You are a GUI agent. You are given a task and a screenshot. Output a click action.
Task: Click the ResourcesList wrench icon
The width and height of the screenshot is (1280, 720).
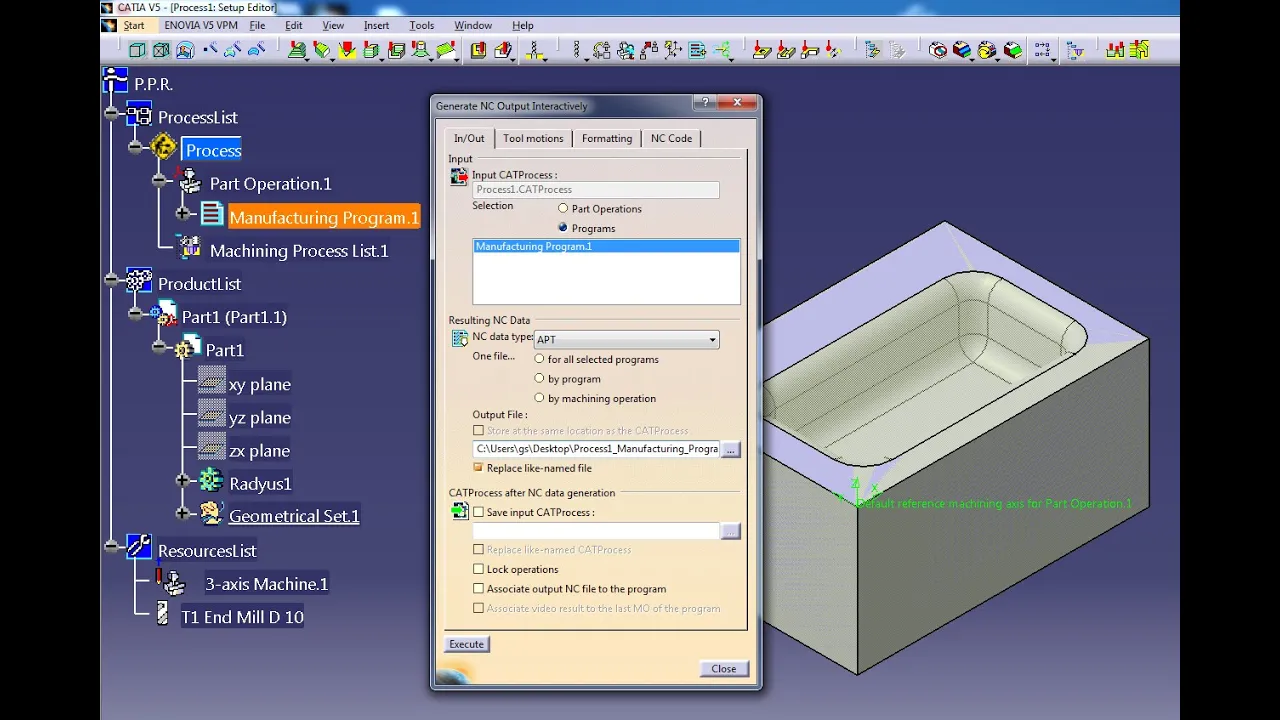[x=139, y=548]
